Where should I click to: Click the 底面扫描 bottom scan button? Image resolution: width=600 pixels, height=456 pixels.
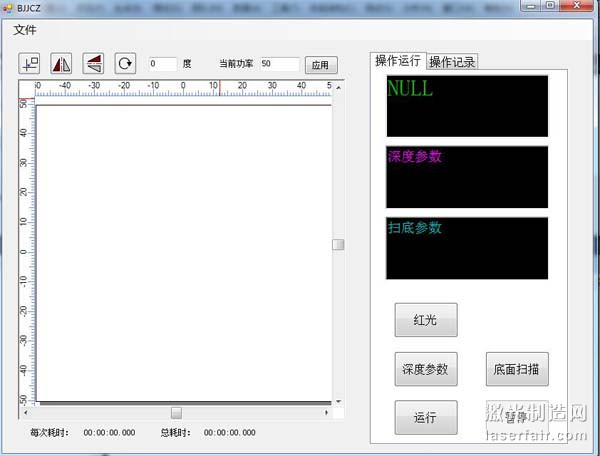coord(517,369)
